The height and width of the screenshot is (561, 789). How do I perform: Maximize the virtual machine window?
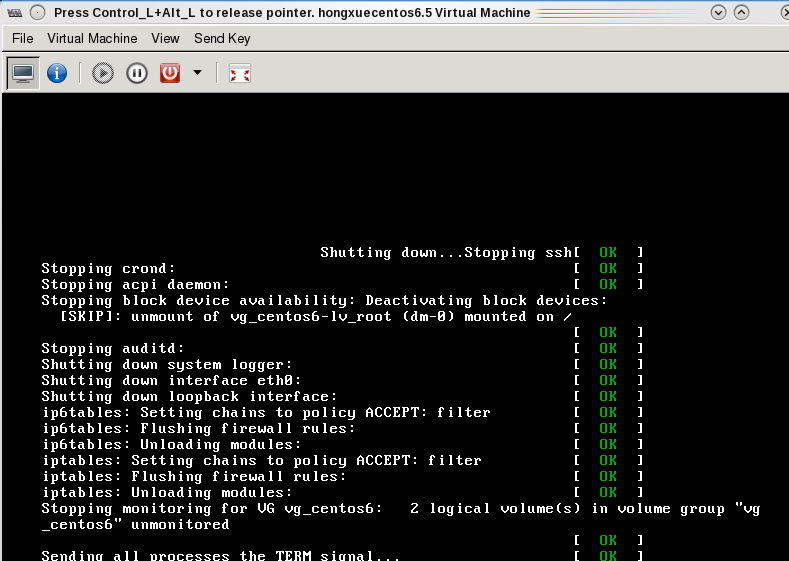coord(741,13)
